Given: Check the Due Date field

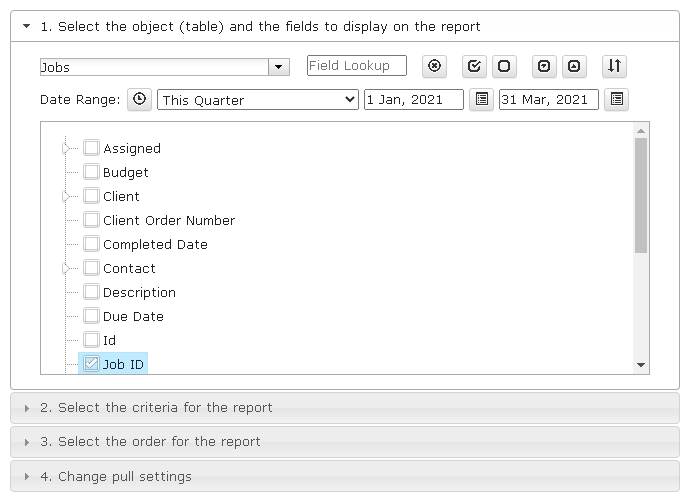Looking at the screenshot, I should pos(91,316).
